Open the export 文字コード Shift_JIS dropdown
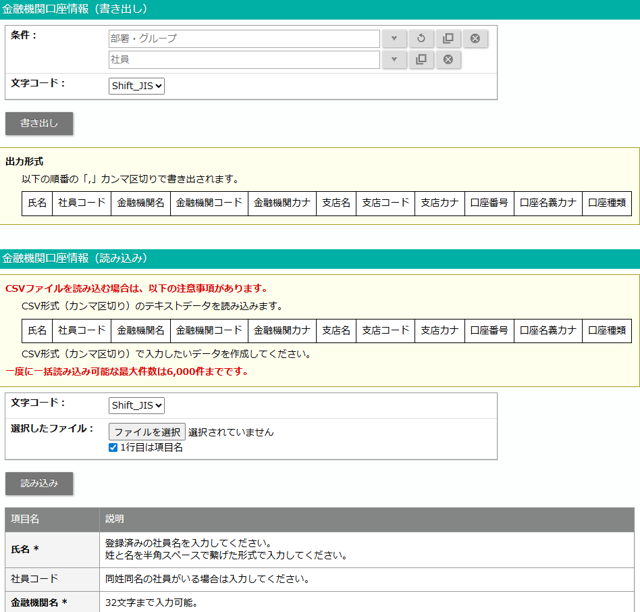The width and height of the screenshot is (640, 612). click(136, 86)
